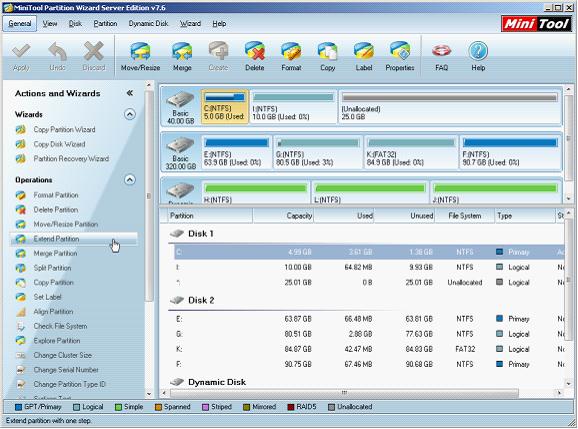
Task: Click the down arrow of sidebar scrollbar
Action: (x=149, y=394)
